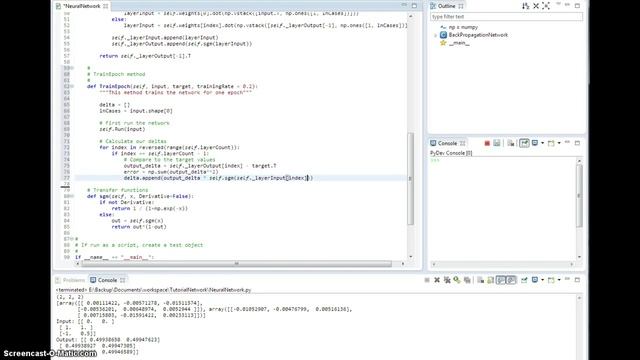Pin the bottom Console view

(524, 280)
